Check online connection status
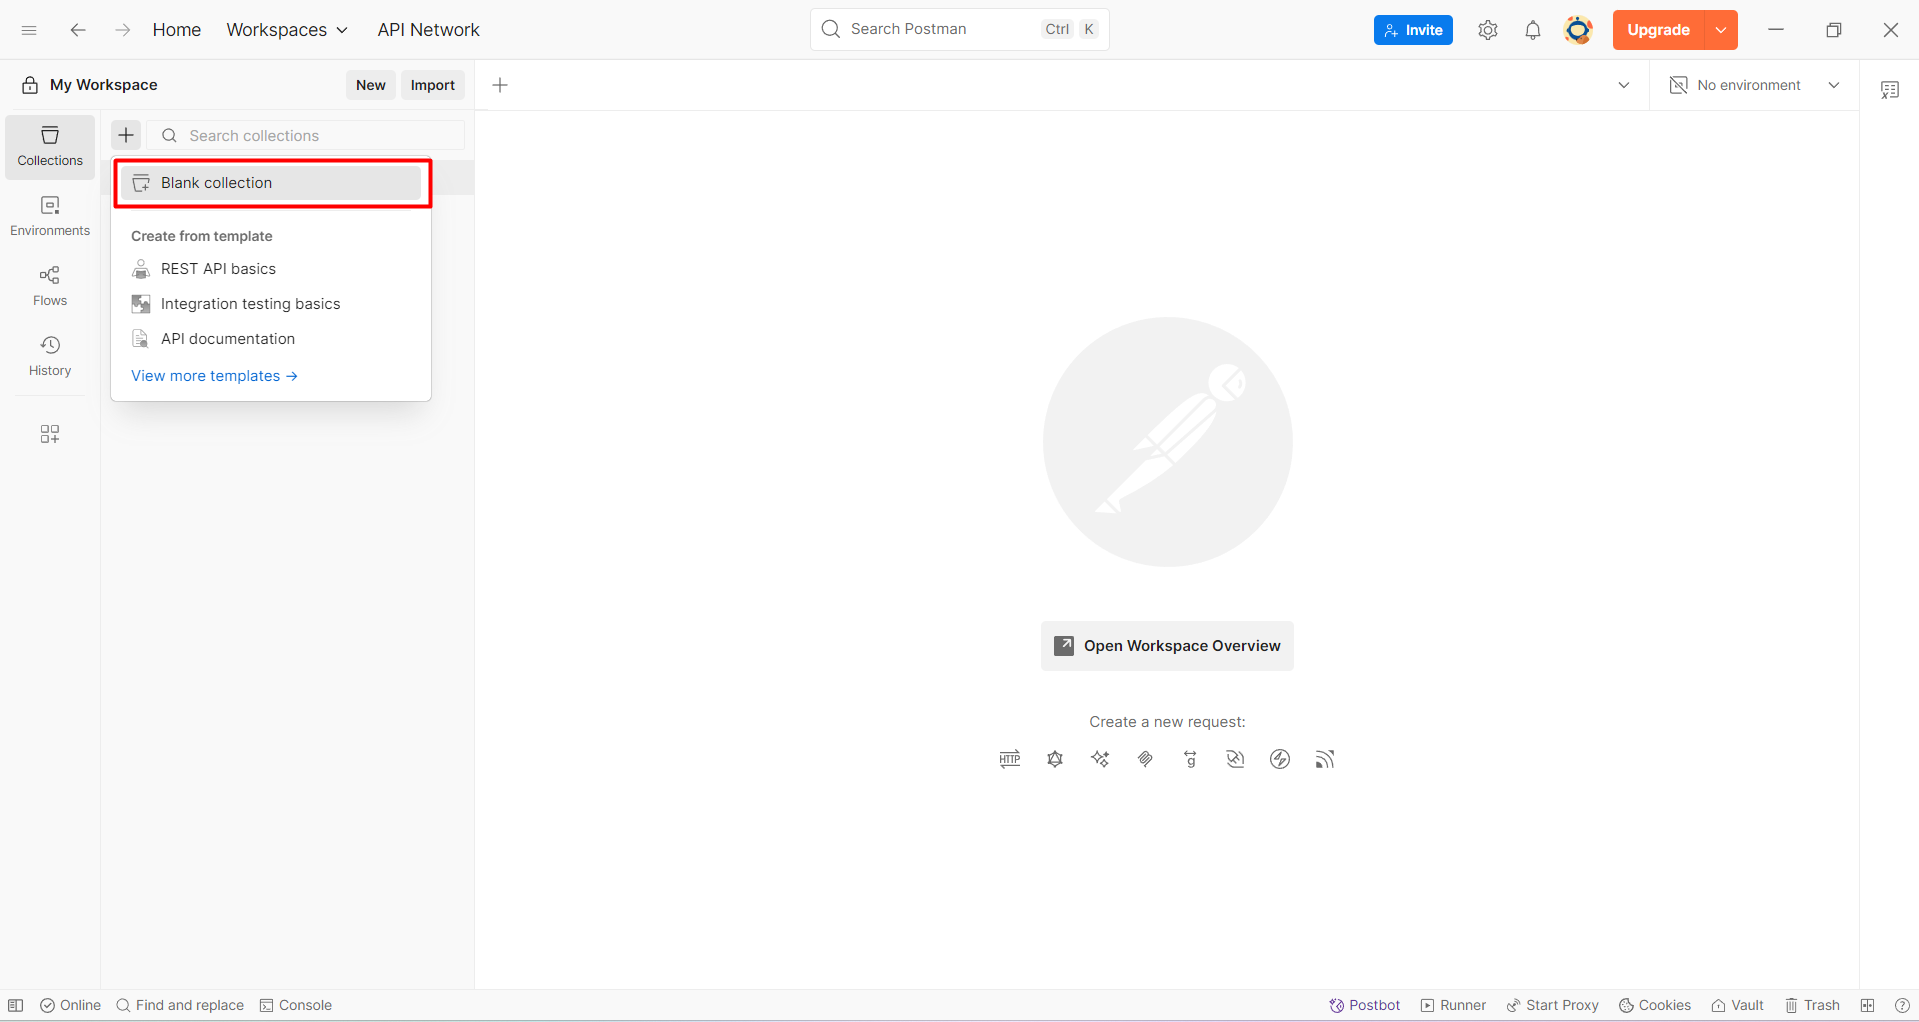 point(69,1005)
